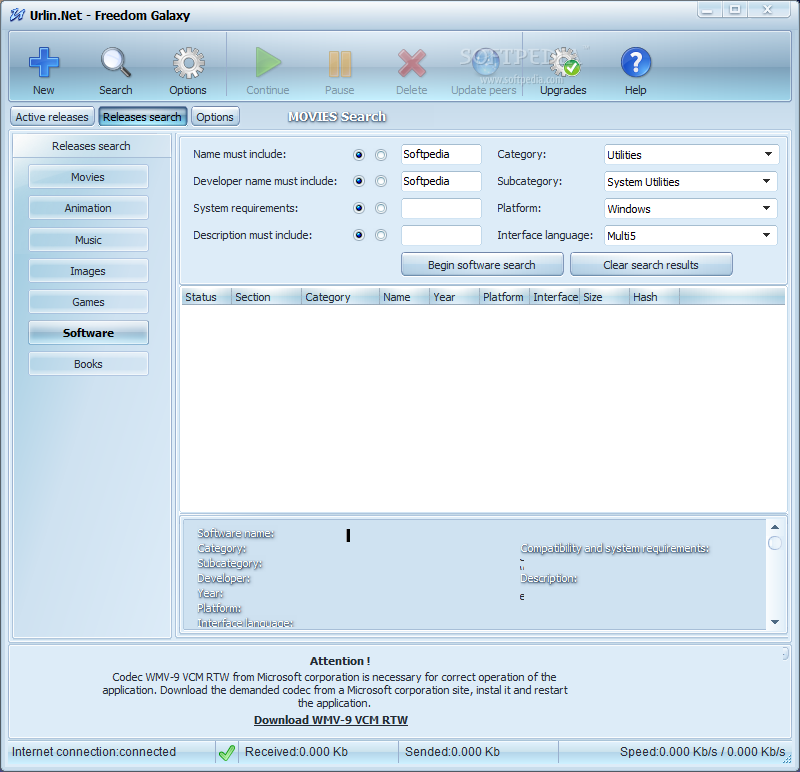Open the Download WMV-9 VCM RTW link

tap(331, 720)
